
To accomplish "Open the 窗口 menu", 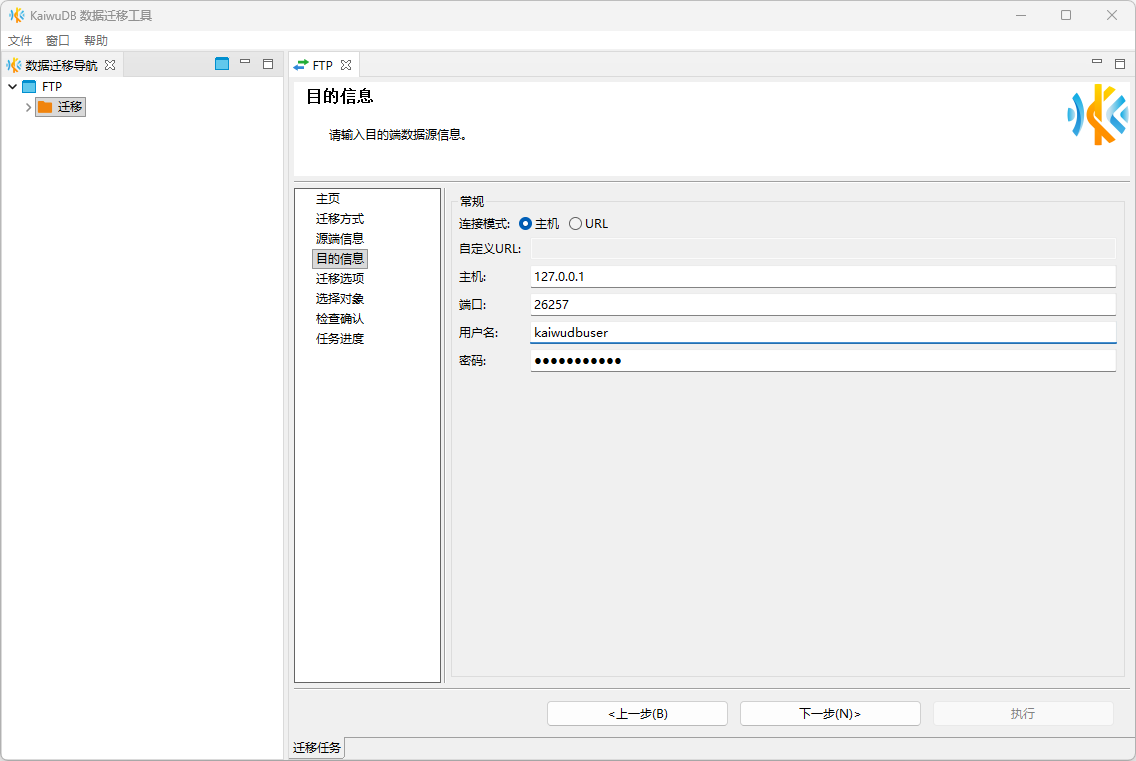I will (58, 41).
